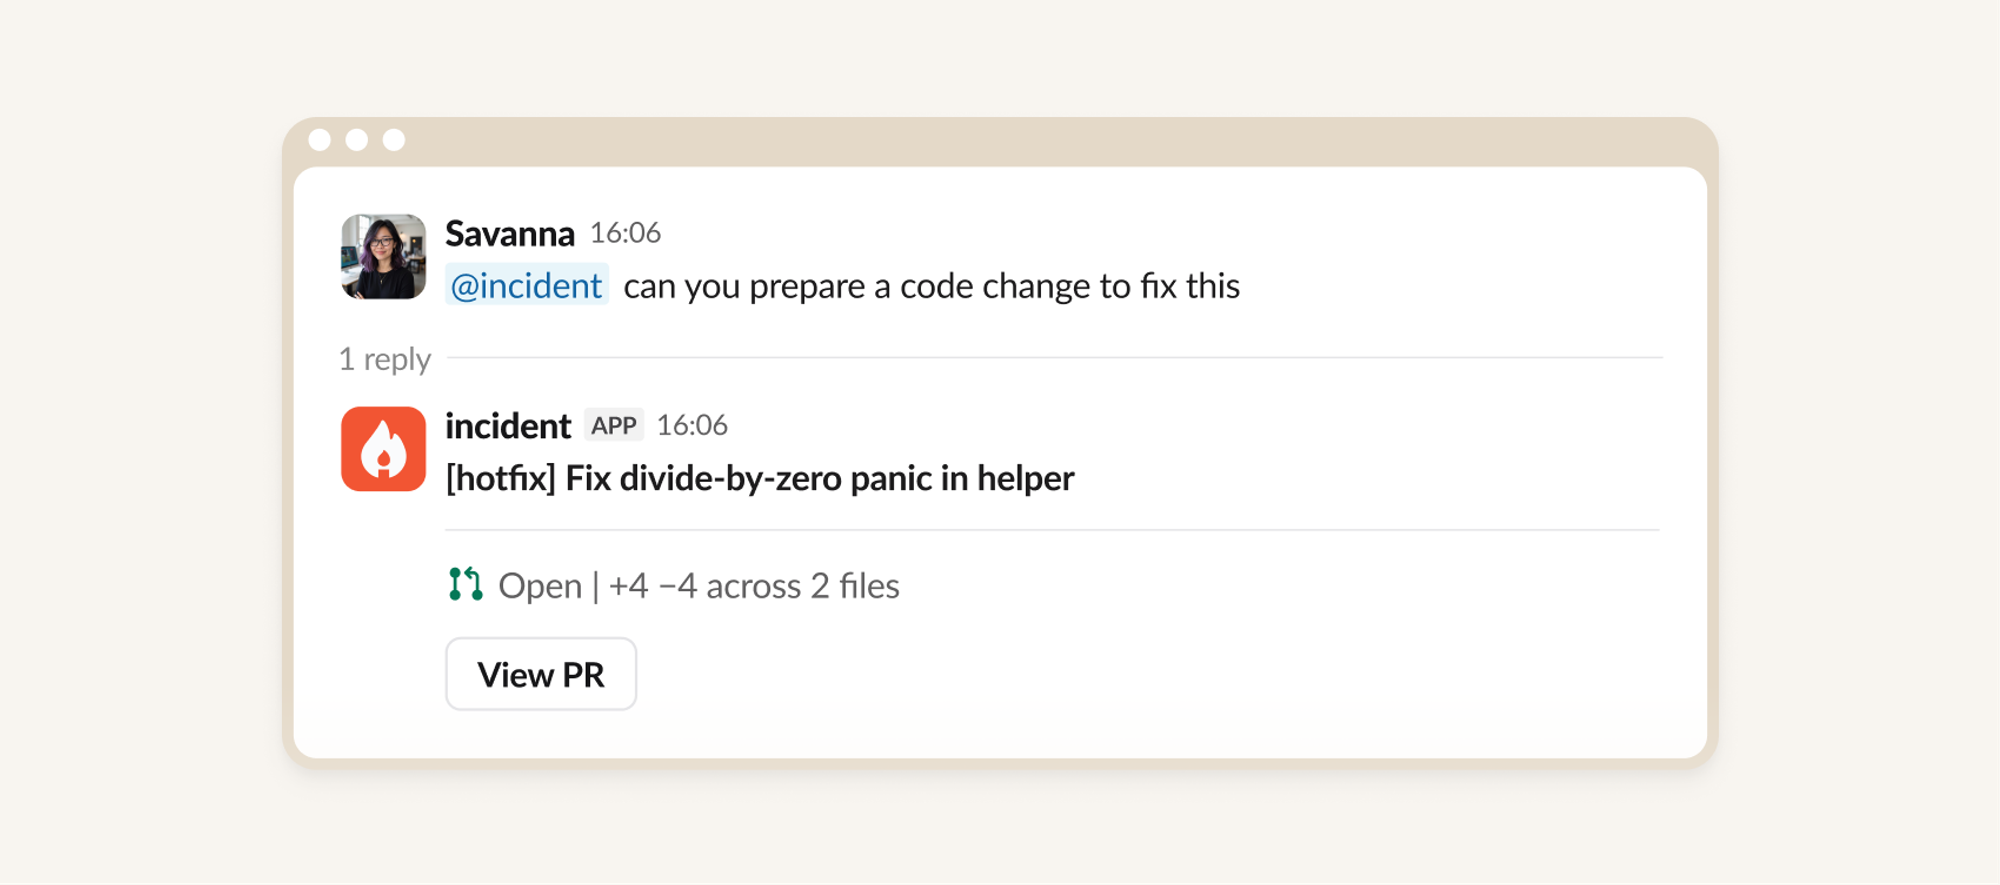Click the first window control dot
Viewport: 2000px width, 885px height.
click(320, 140)
